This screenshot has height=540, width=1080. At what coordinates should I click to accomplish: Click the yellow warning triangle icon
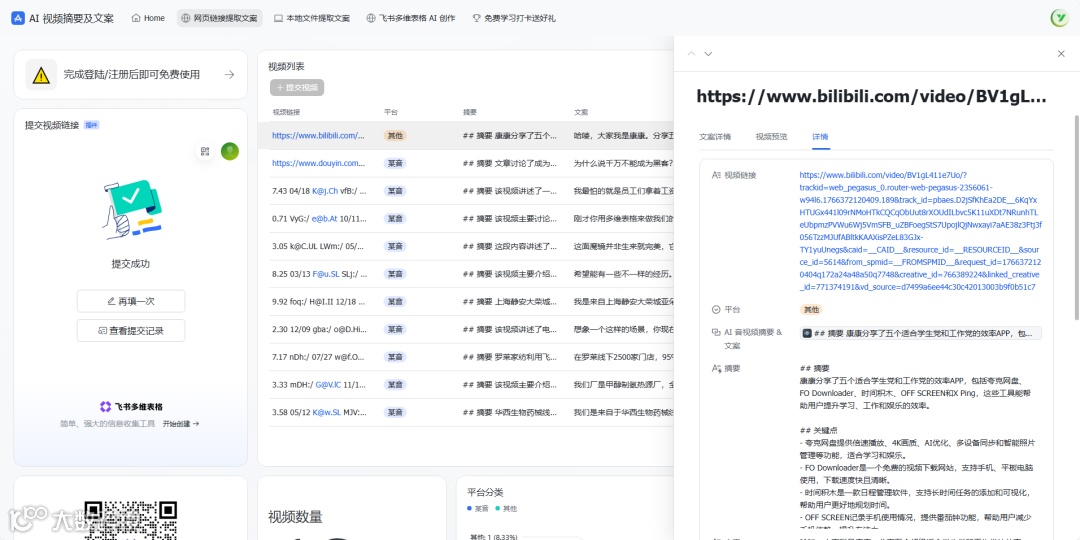coord(41,74)
